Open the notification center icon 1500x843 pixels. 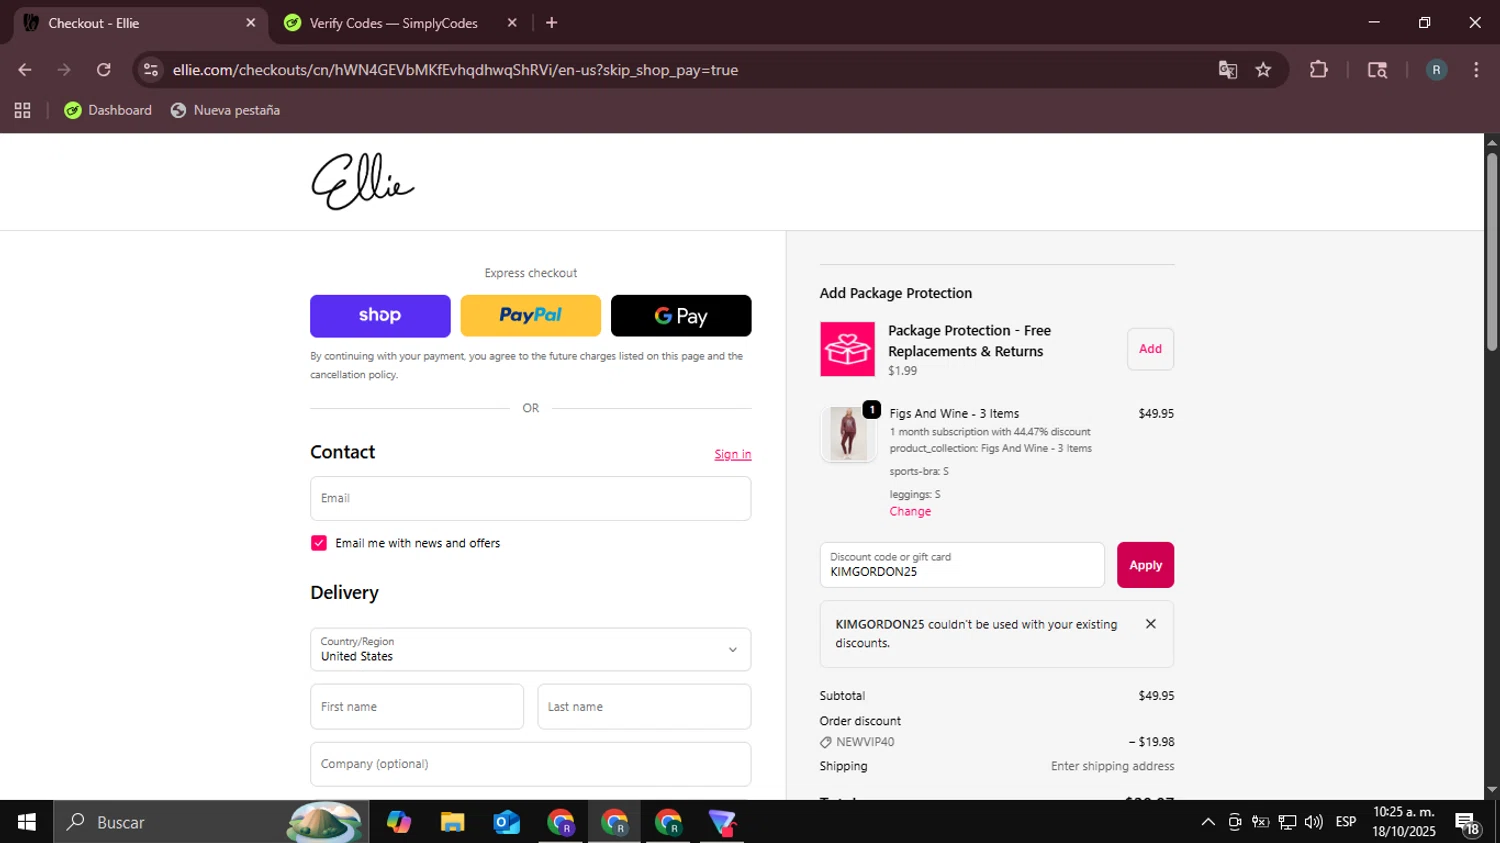click(x=1467, y=823)
